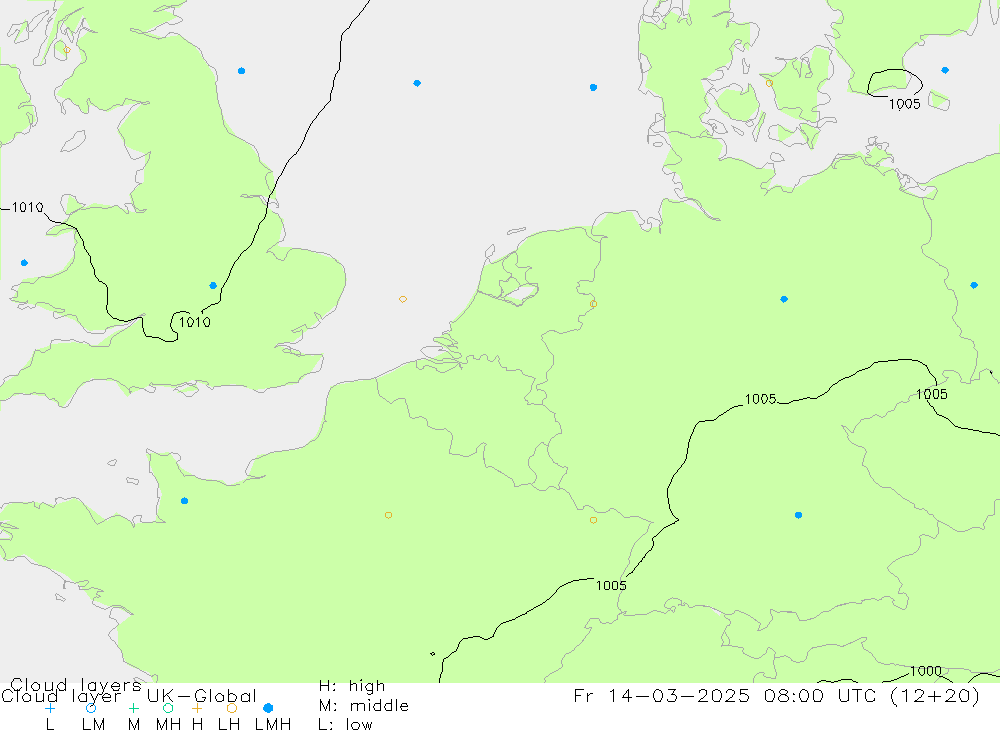Select the blue dot off the Welsh west coast
1000x733 pixels.
click(24, 263)
